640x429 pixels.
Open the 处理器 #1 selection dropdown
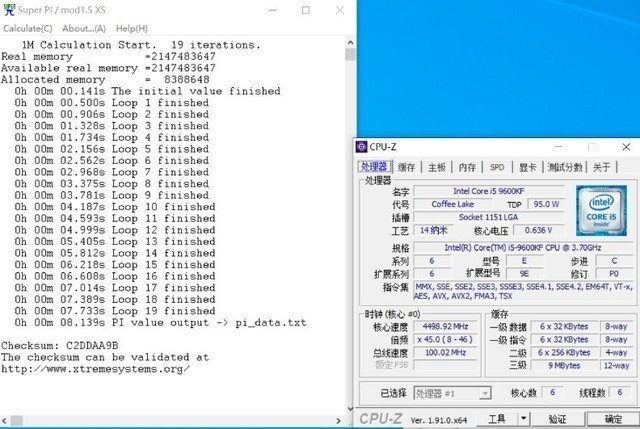[452, 393]
